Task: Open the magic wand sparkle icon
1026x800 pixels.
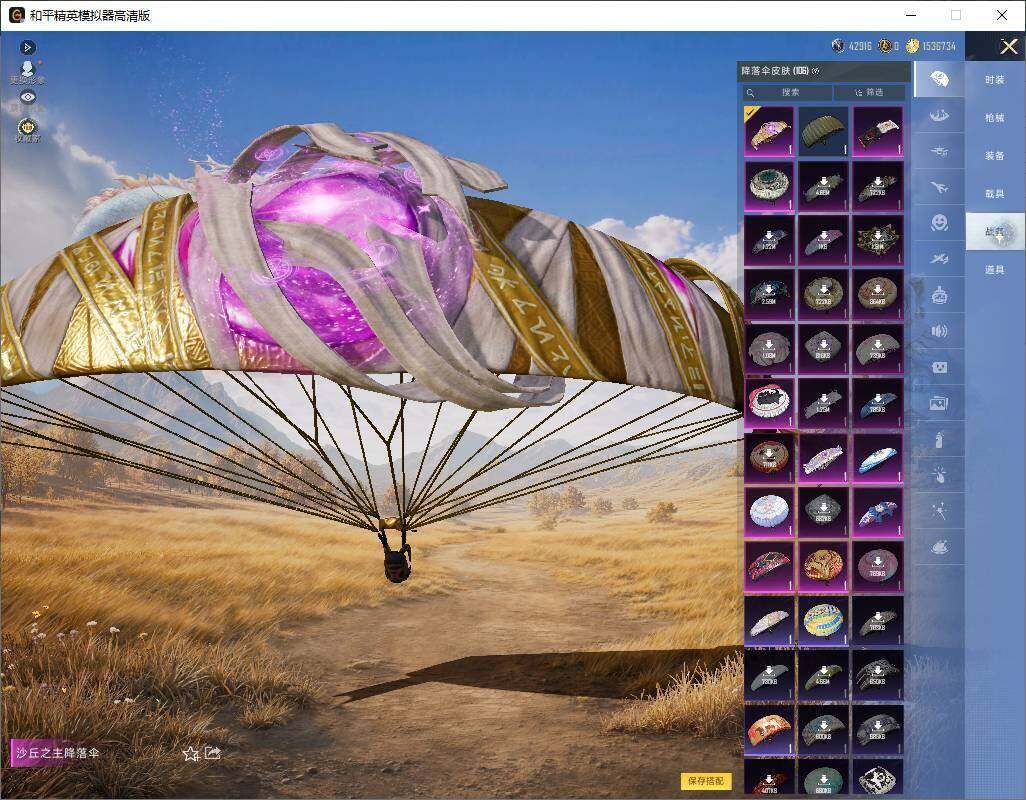Action: 939,511
